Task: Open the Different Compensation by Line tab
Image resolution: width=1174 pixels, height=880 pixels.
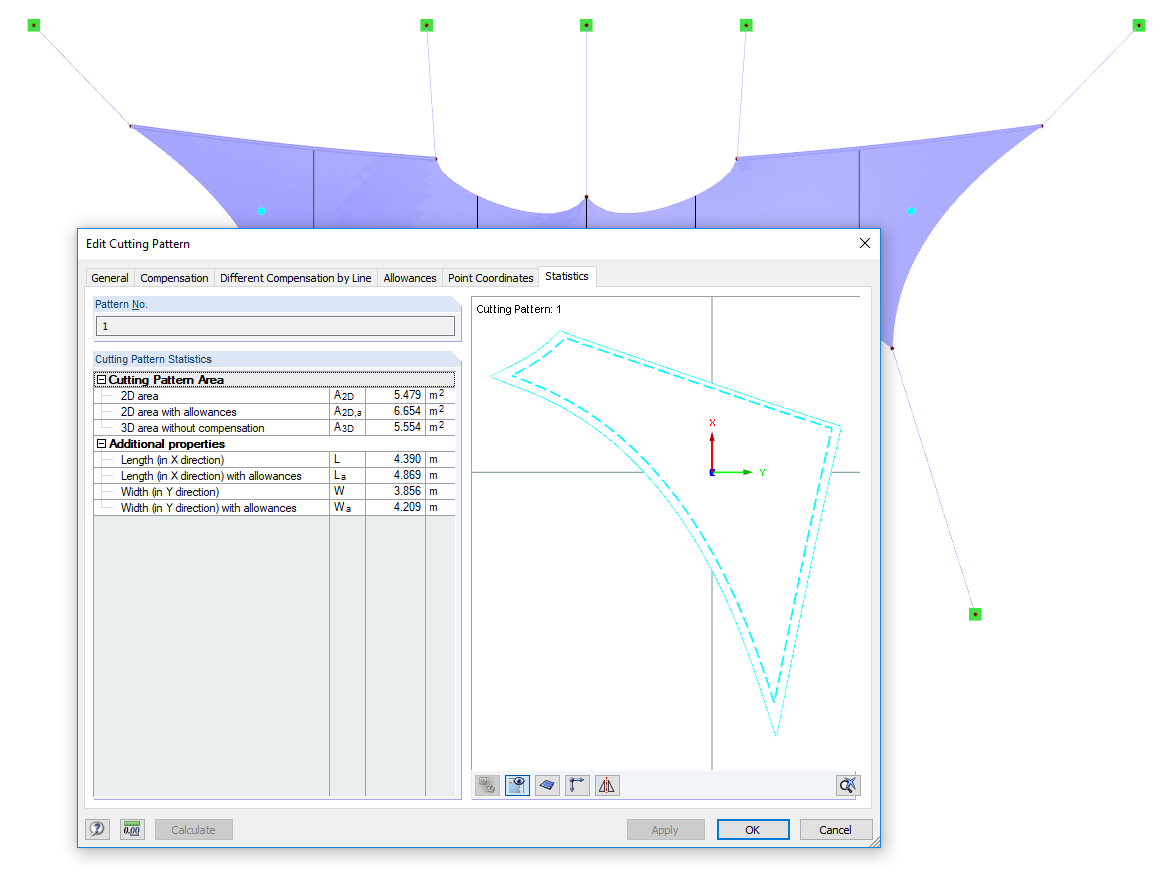Action: pos(295,277)
